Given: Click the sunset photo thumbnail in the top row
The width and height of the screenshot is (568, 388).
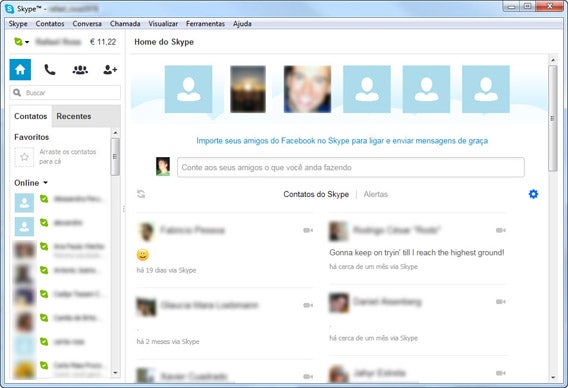Looking at the screenshot, I should (248, 89).
